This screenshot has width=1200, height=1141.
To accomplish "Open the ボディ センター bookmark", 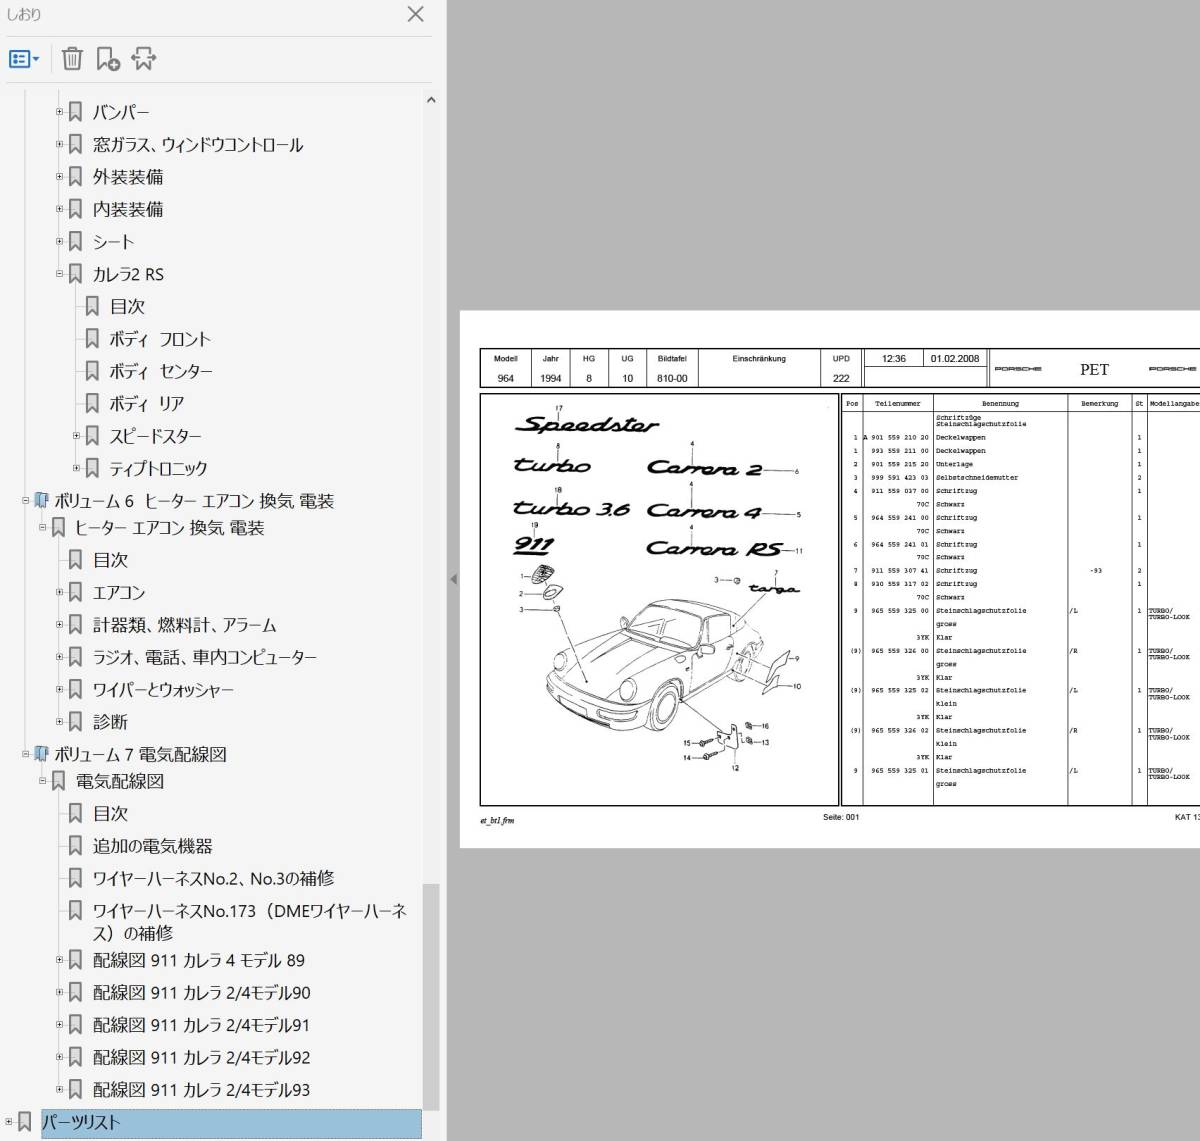I will click(161, 371).
